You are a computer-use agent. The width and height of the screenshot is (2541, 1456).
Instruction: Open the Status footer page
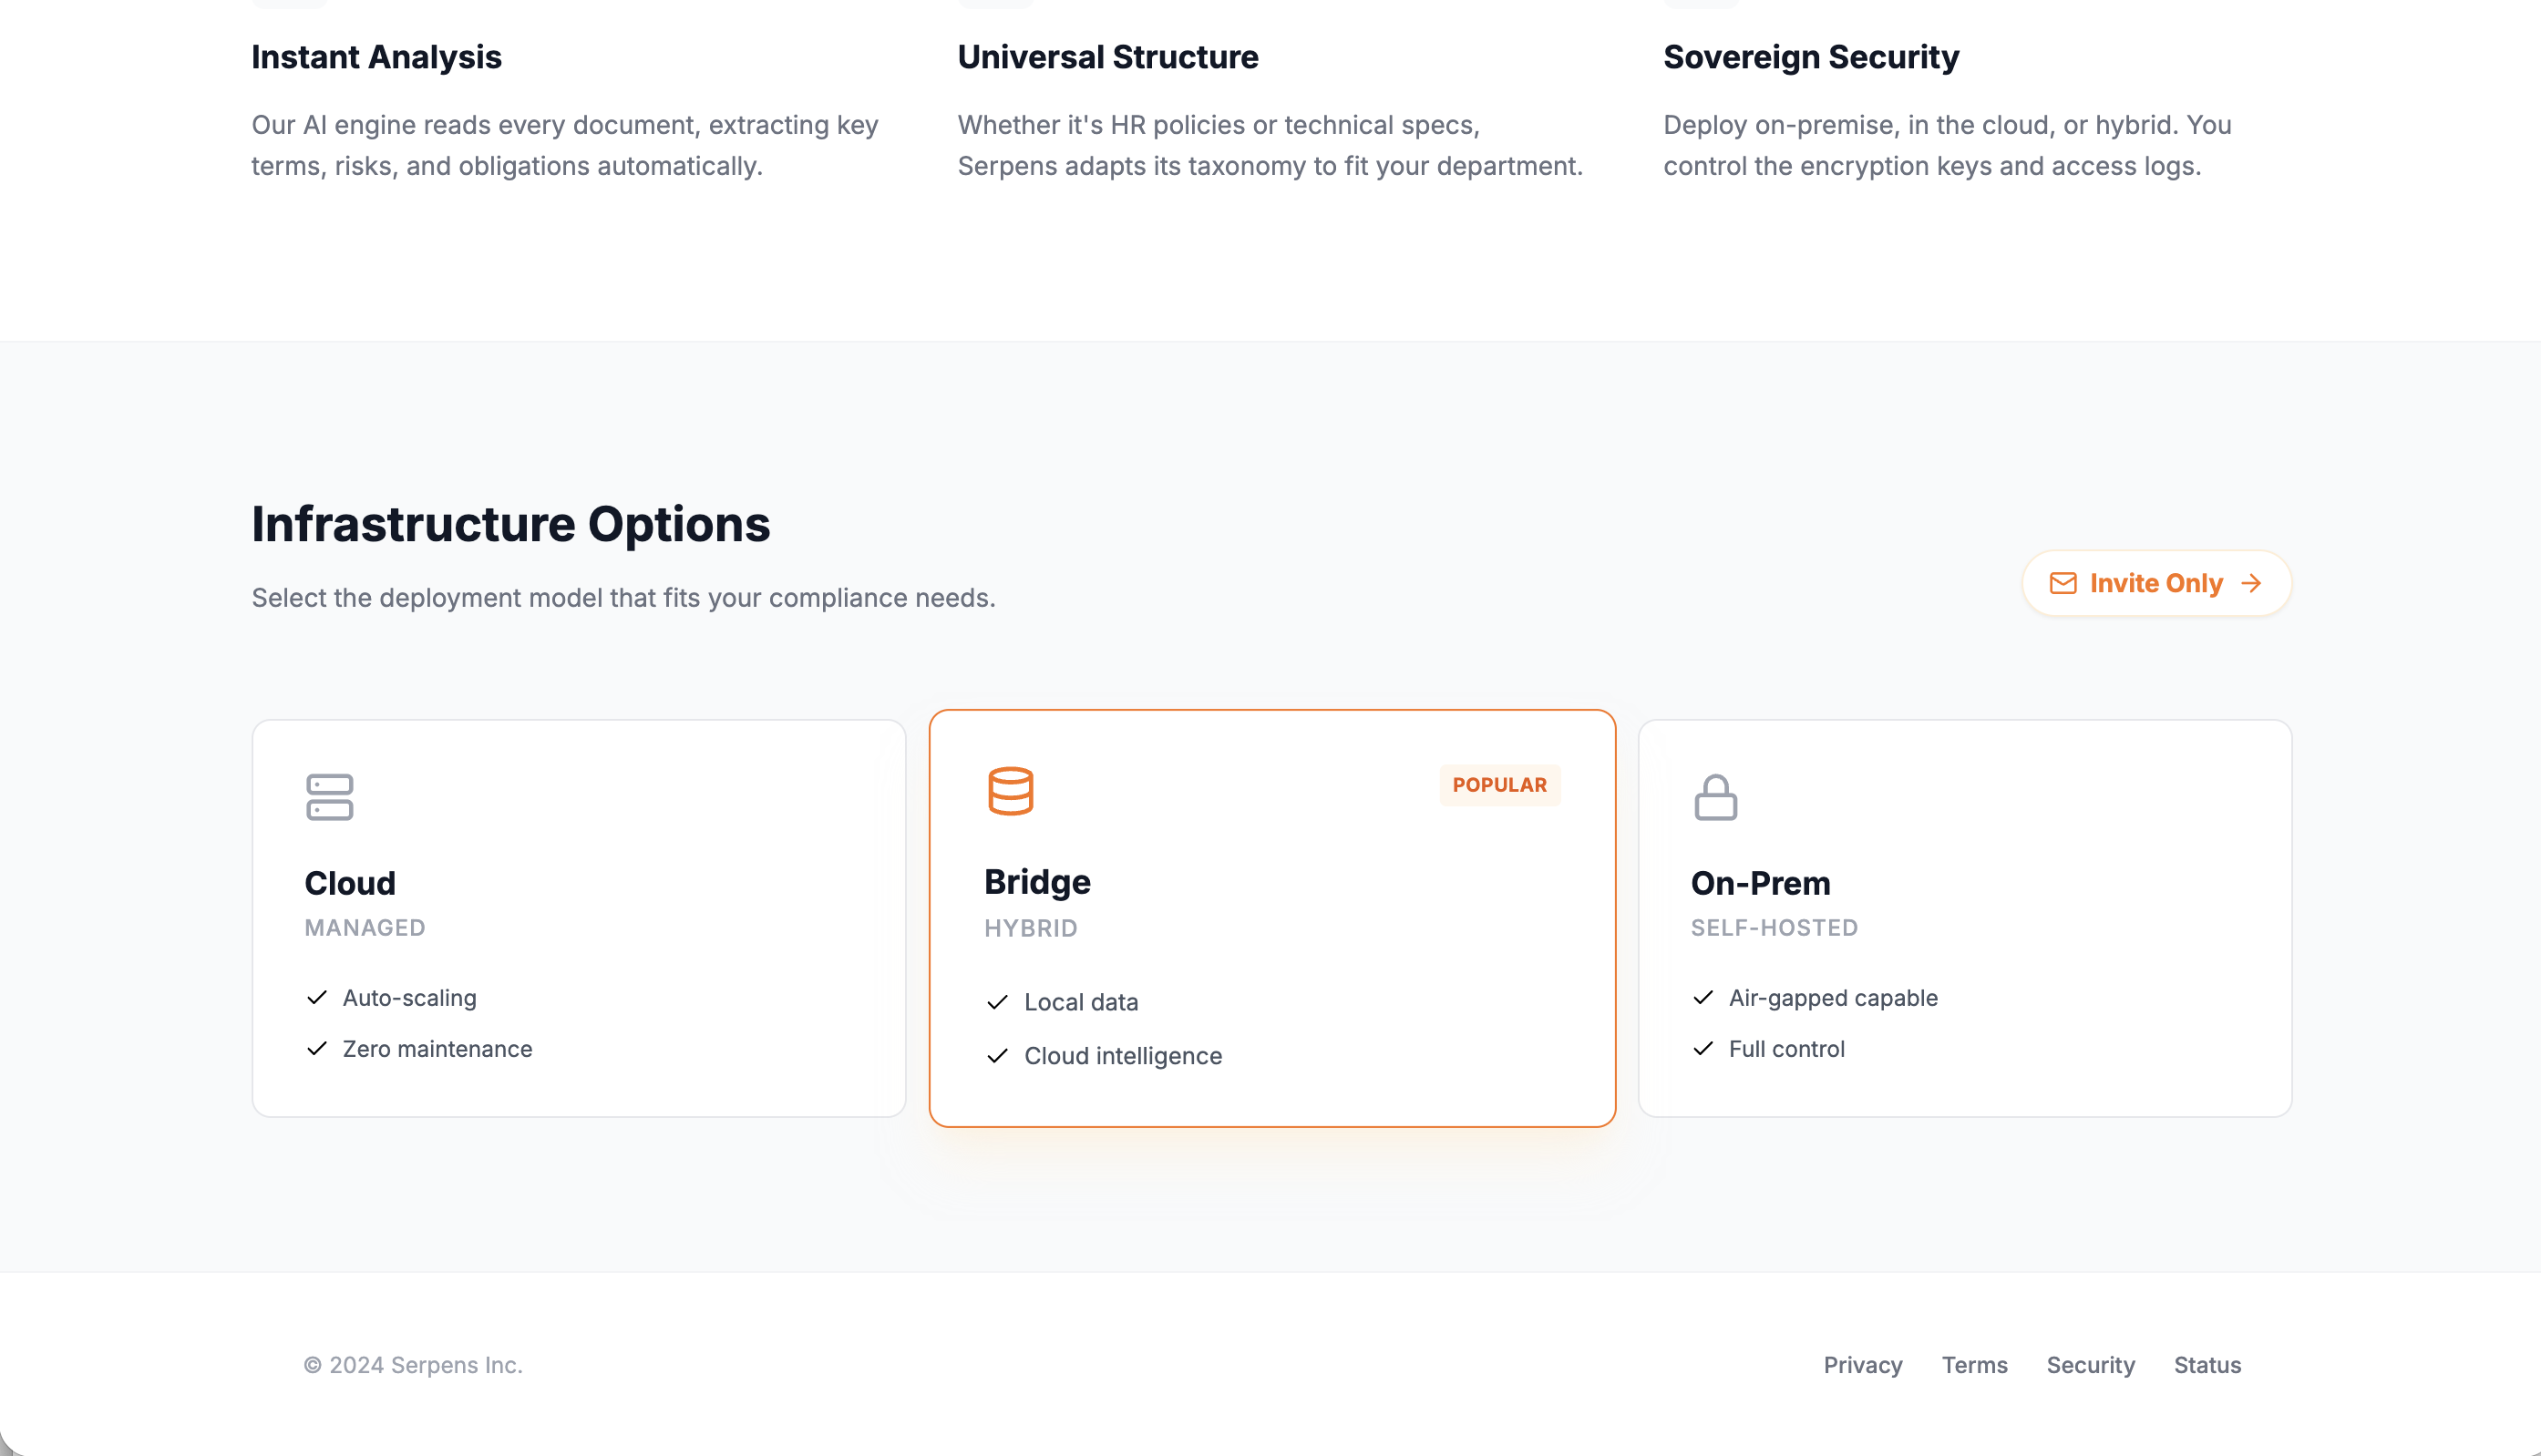(2207, 1365)
